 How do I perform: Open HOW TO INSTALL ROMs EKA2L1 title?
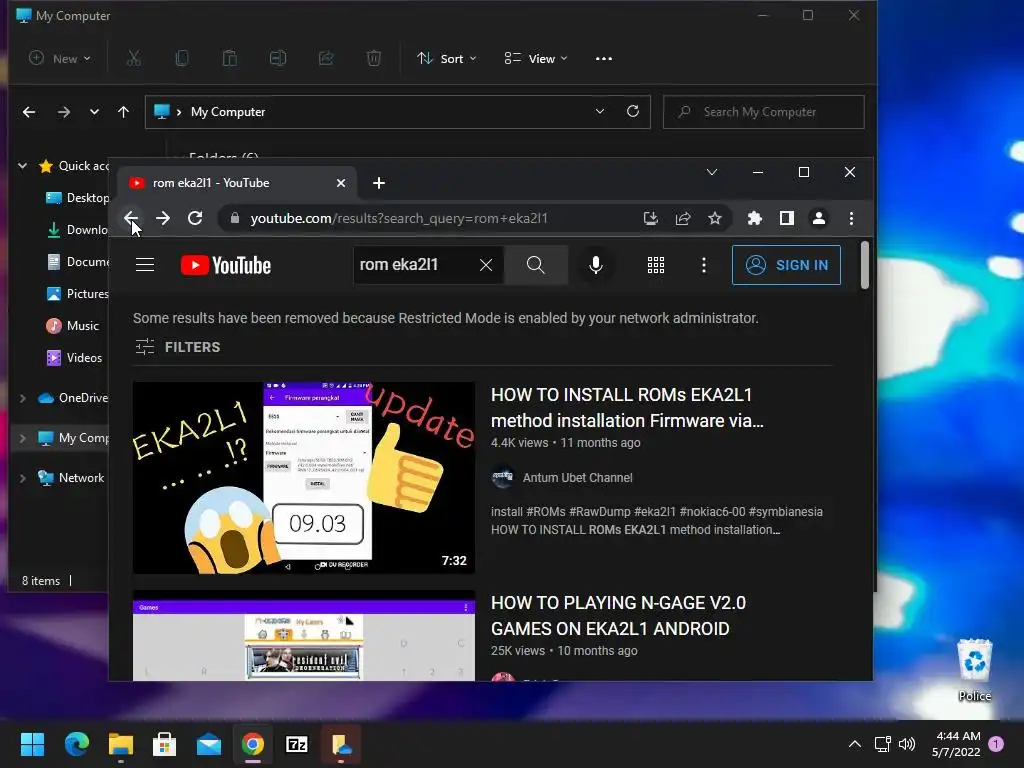pyautogui.click(x=627, y=408)
